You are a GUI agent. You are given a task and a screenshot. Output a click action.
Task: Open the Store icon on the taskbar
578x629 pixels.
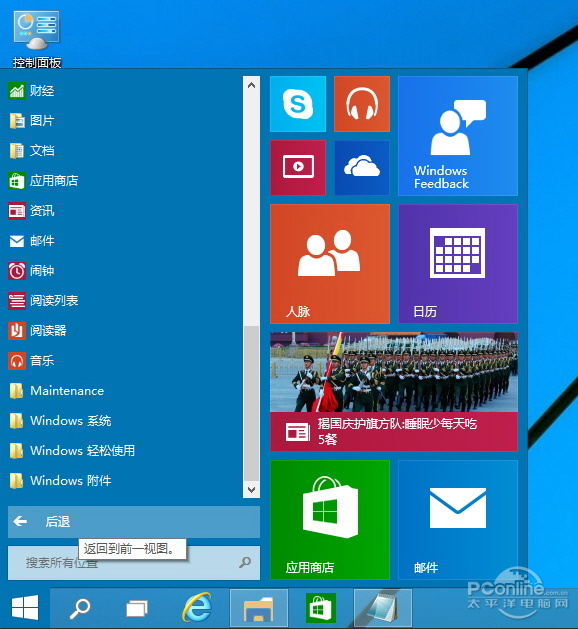(x=320, y=608)
